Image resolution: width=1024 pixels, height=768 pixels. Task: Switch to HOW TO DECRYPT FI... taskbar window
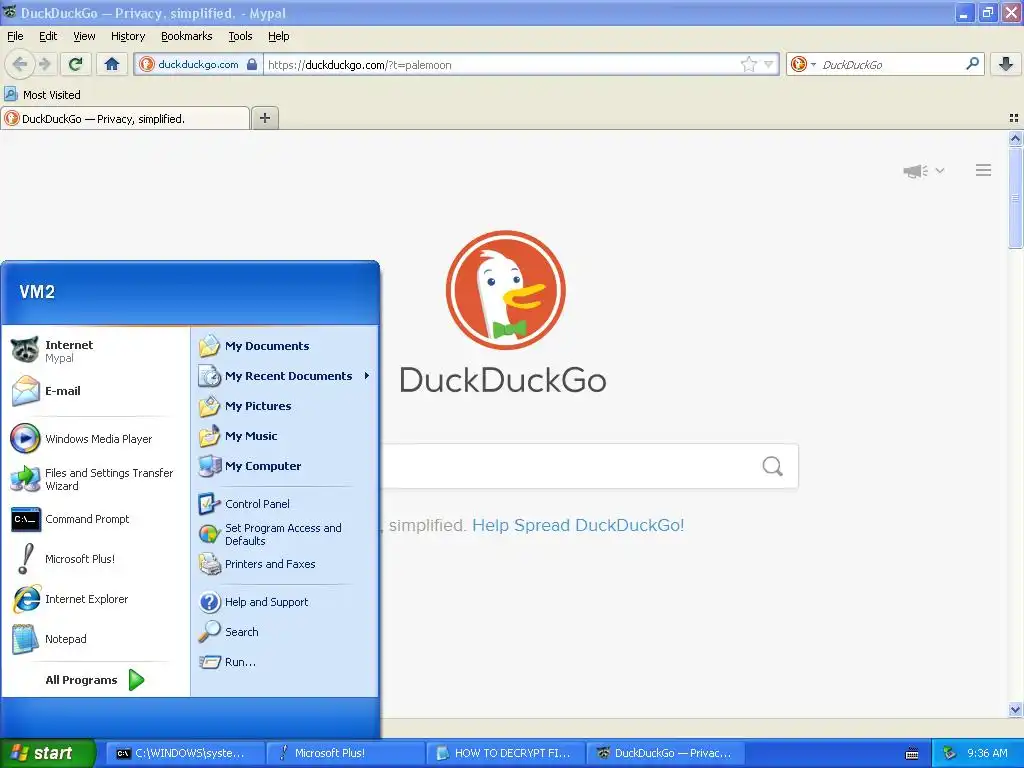coord(505,753)
